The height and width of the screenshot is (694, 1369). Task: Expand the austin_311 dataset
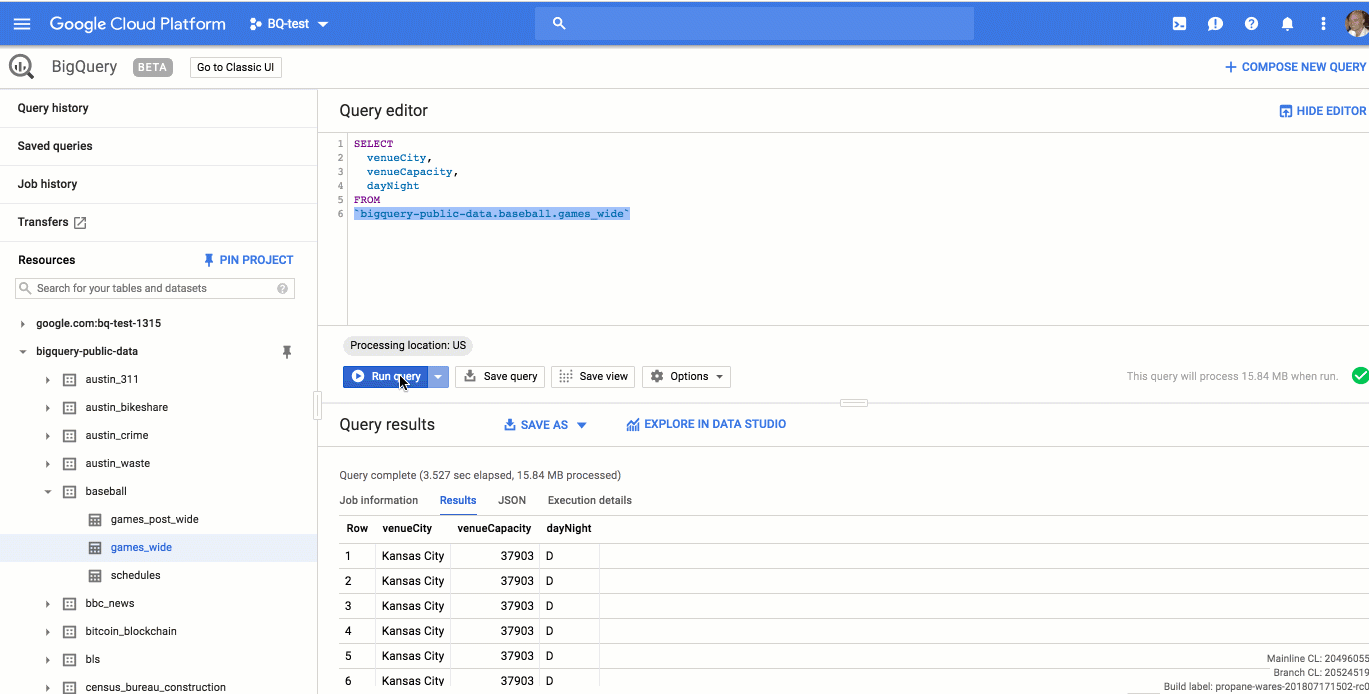pyautogui.click(x=47, y=380)
